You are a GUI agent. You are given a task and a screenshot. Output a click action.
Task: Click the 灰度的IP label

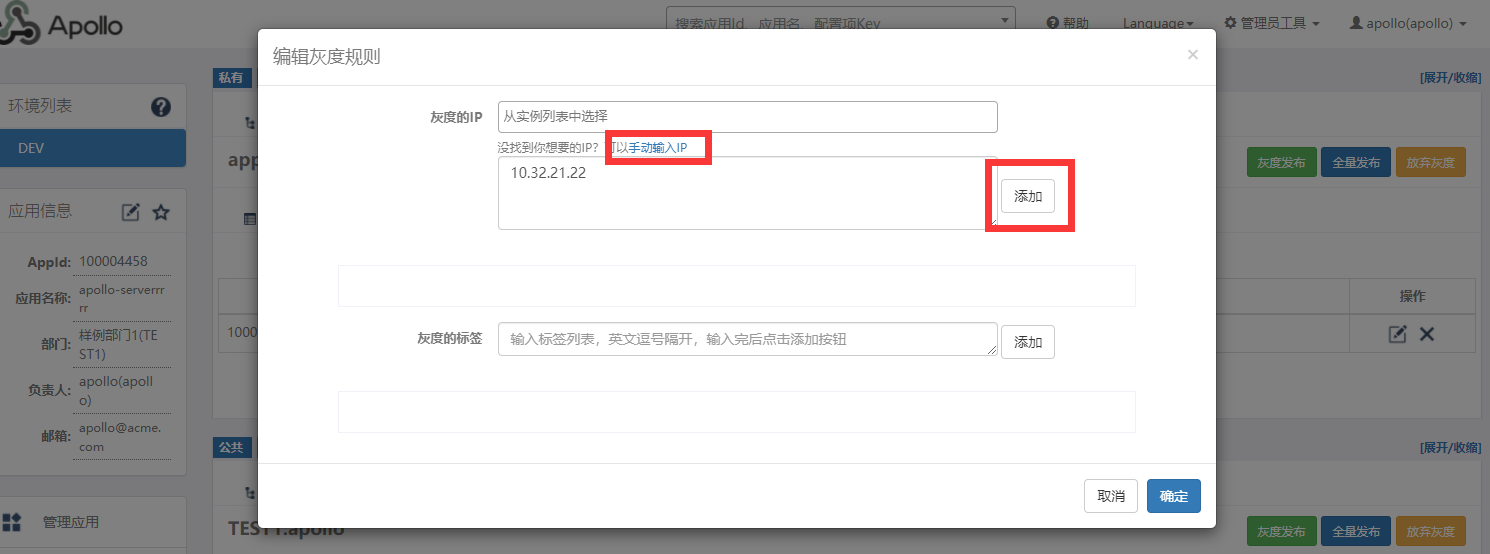coord(456,117)
